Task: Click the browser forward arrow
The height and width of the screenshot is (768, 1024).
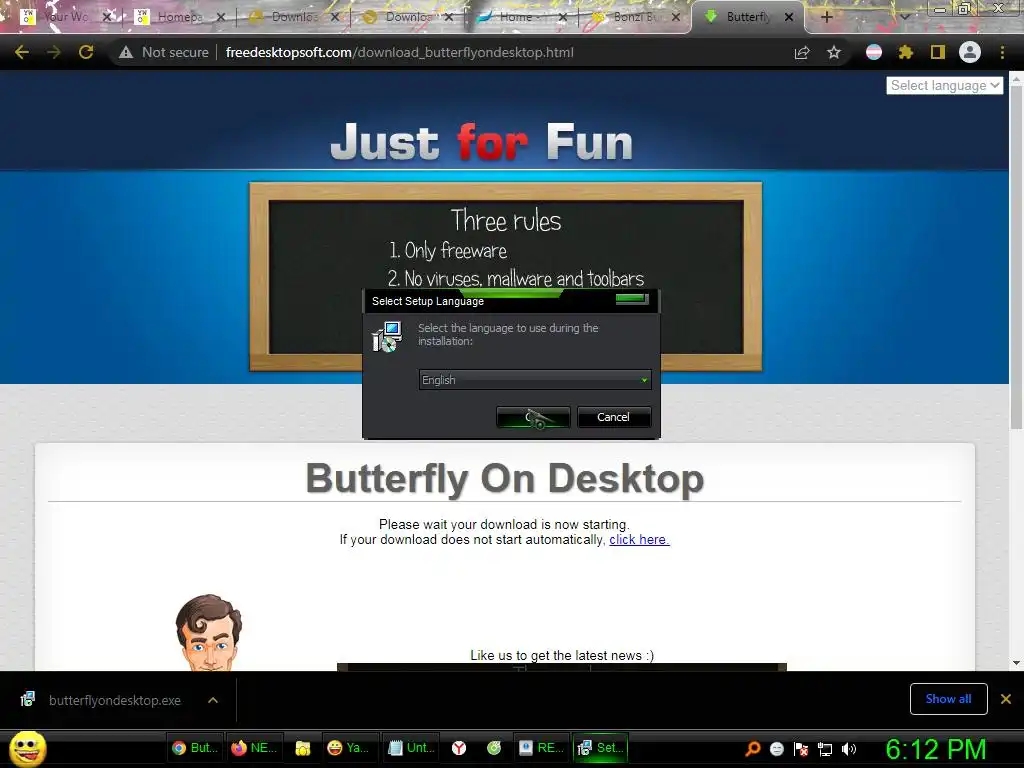Action: [54, 52]
